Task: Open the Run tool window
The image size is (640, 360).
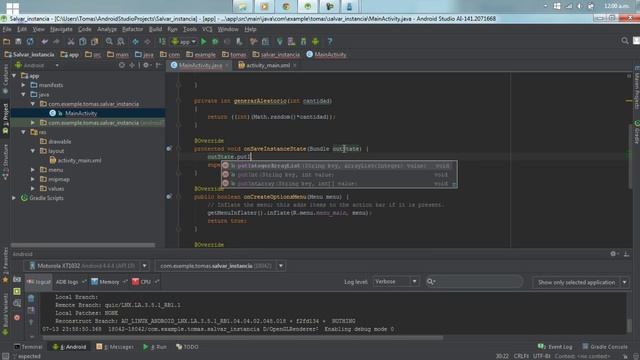Action: (x=155, y=347)
